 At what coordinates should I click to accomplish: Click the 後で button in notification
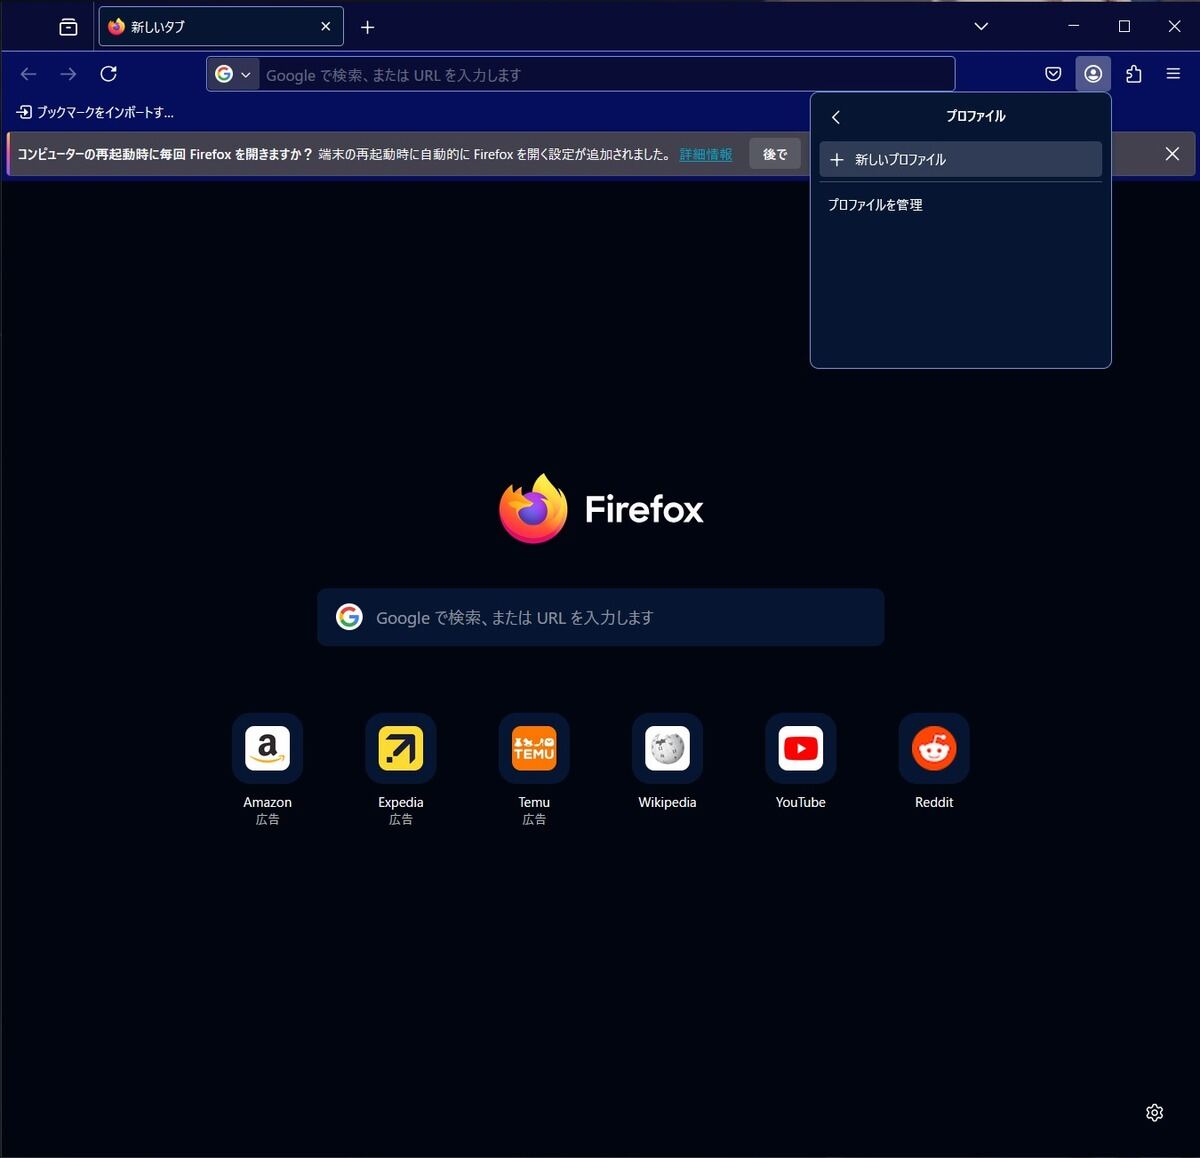775,154
